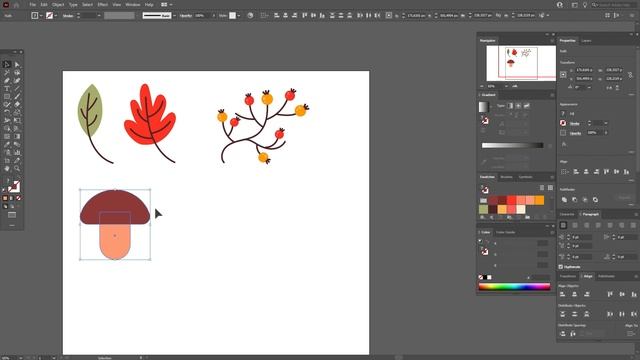Image resolution: width=640 pixels, height=360 pixels.
Task: Click the Navigator panel artboard thumbnail
Action: point(521,63)
